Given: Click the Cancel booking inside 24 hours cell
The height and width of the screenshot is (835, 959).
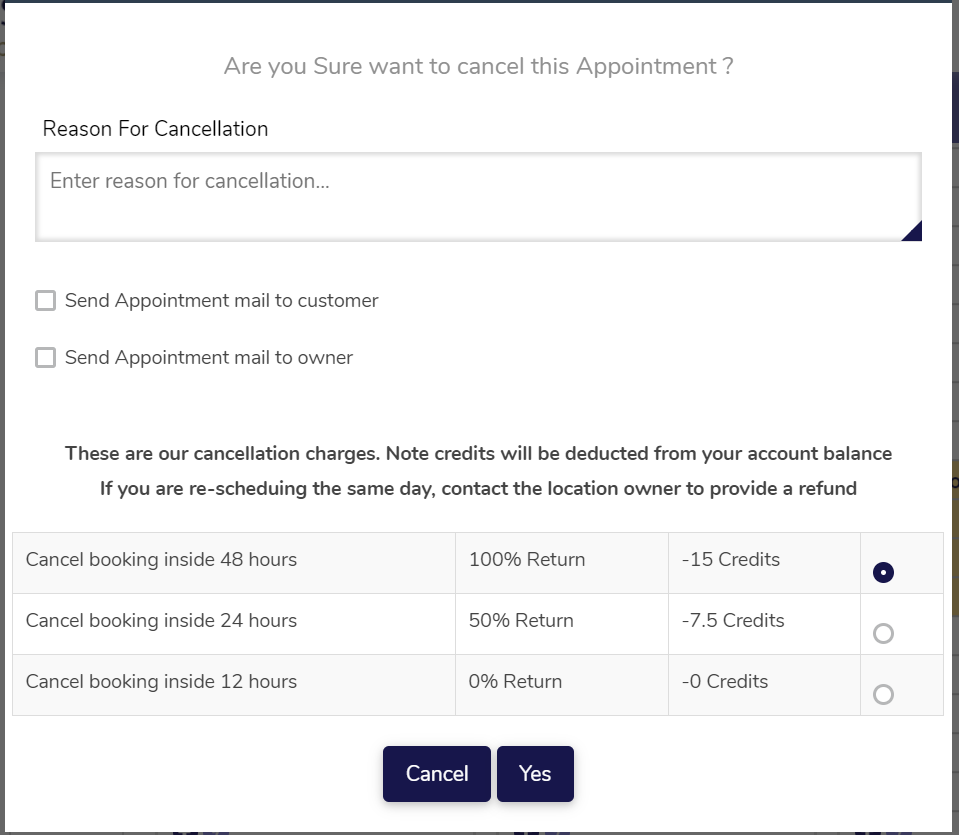Looking at the screenshot, I should 234,624.
